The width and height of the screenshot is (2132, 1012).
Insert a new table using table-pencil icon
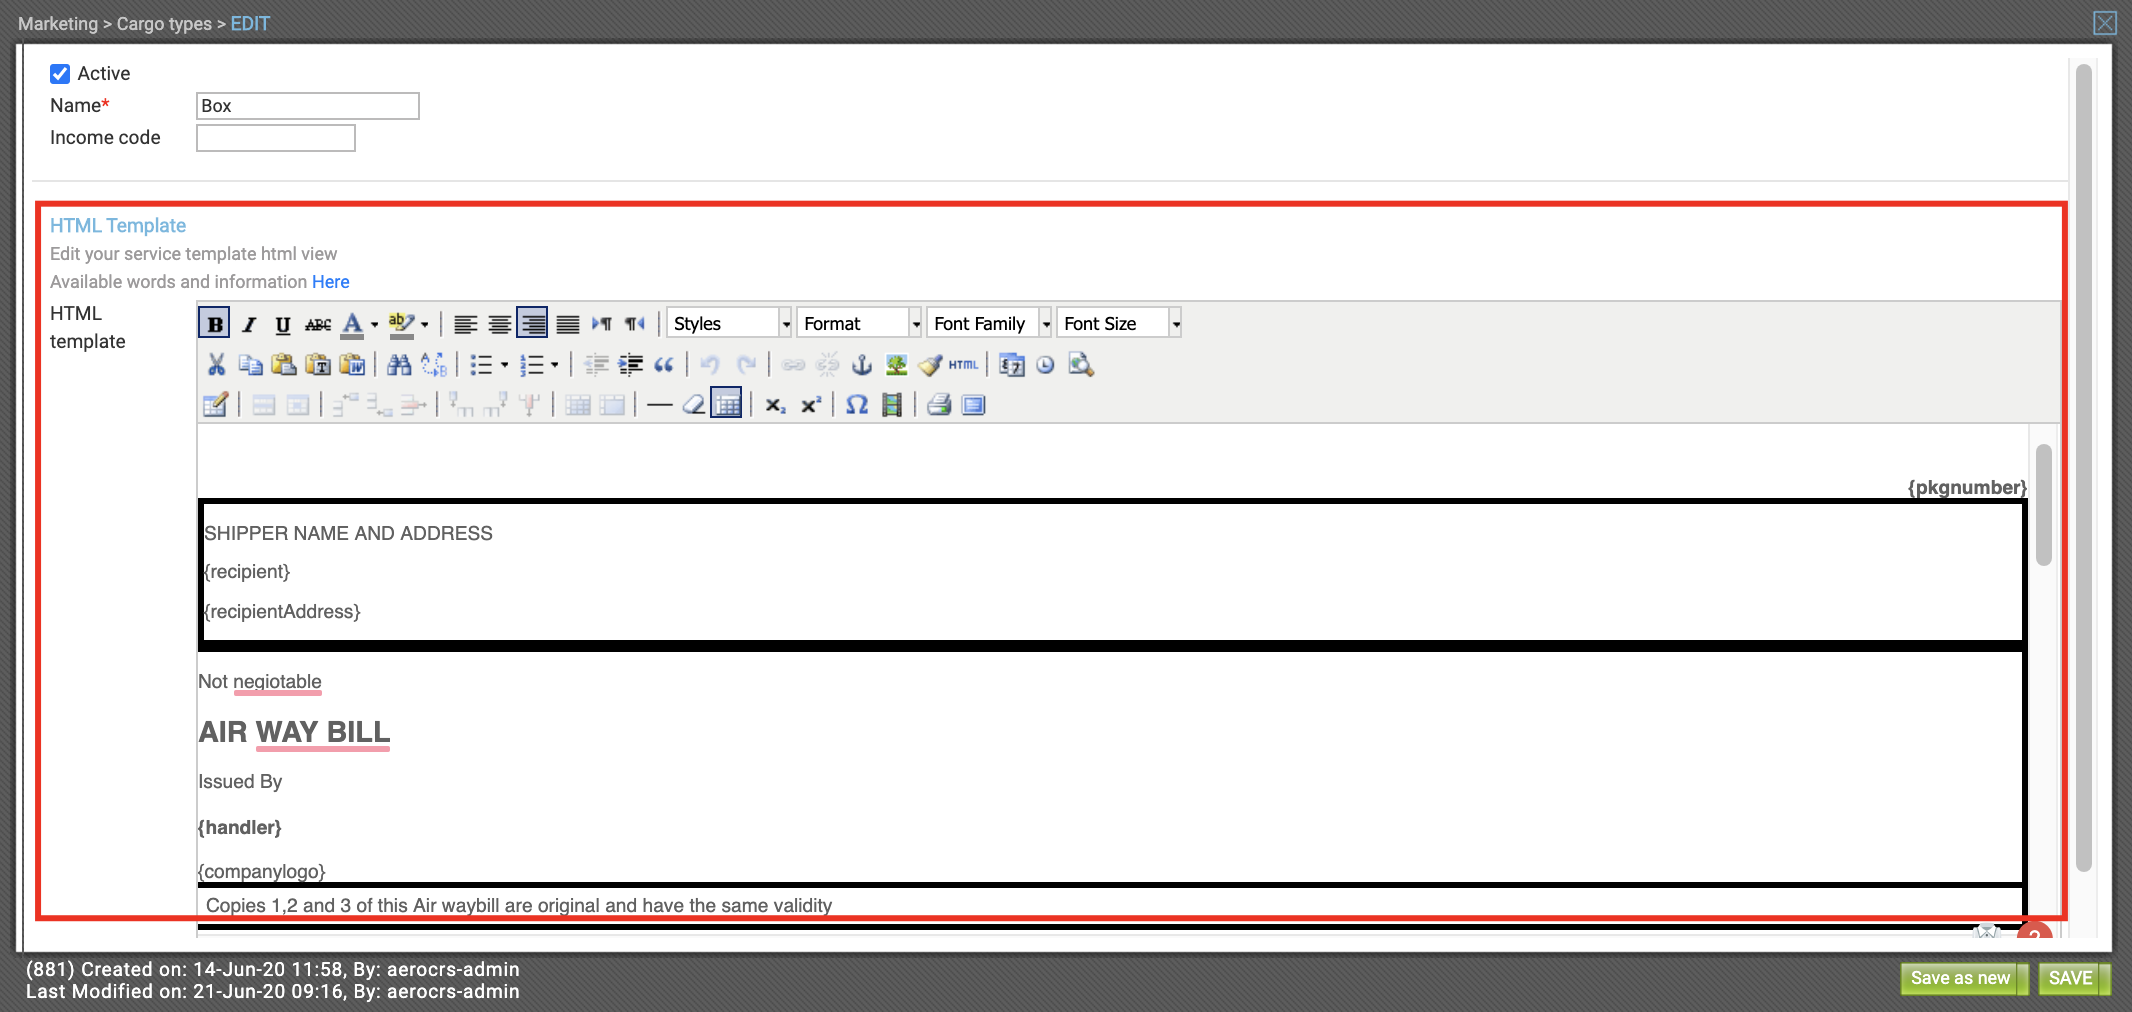pos(216,405)
